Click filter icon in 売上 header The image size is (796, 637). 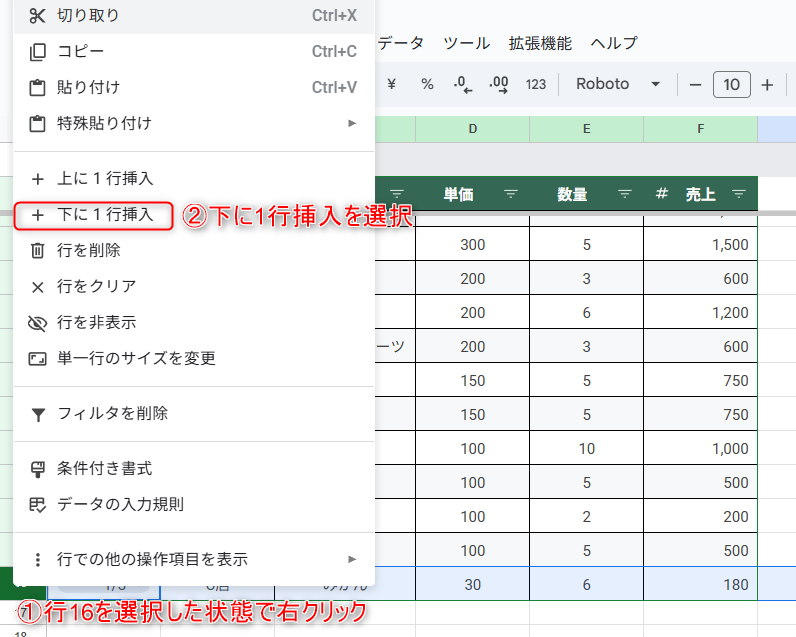[x=739, y=194]
